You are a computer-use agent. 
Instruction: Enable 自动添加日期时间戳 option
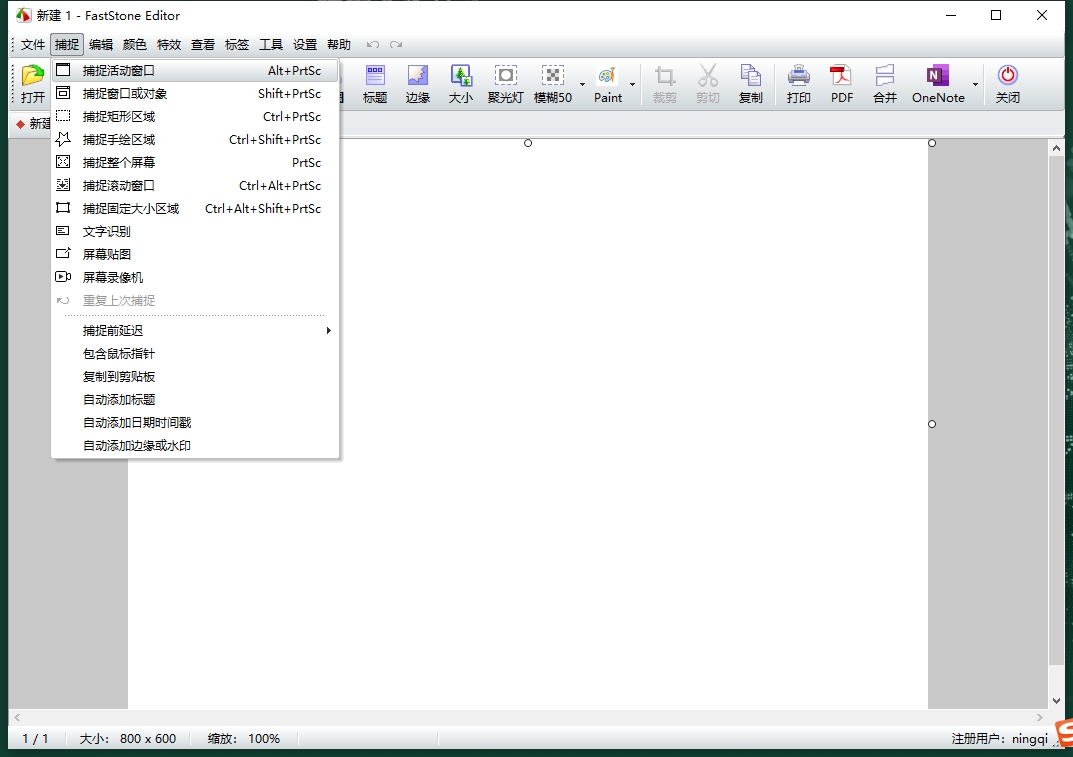137,423
